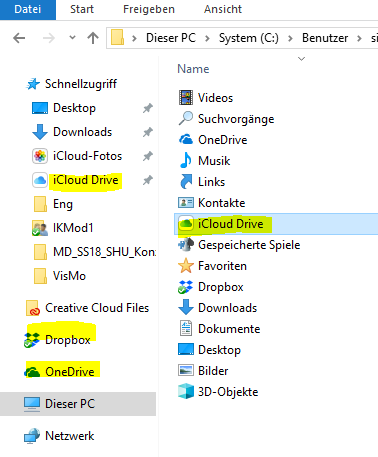
Task: Open iCloud Drive in the navigation pane
Action: 86,180
